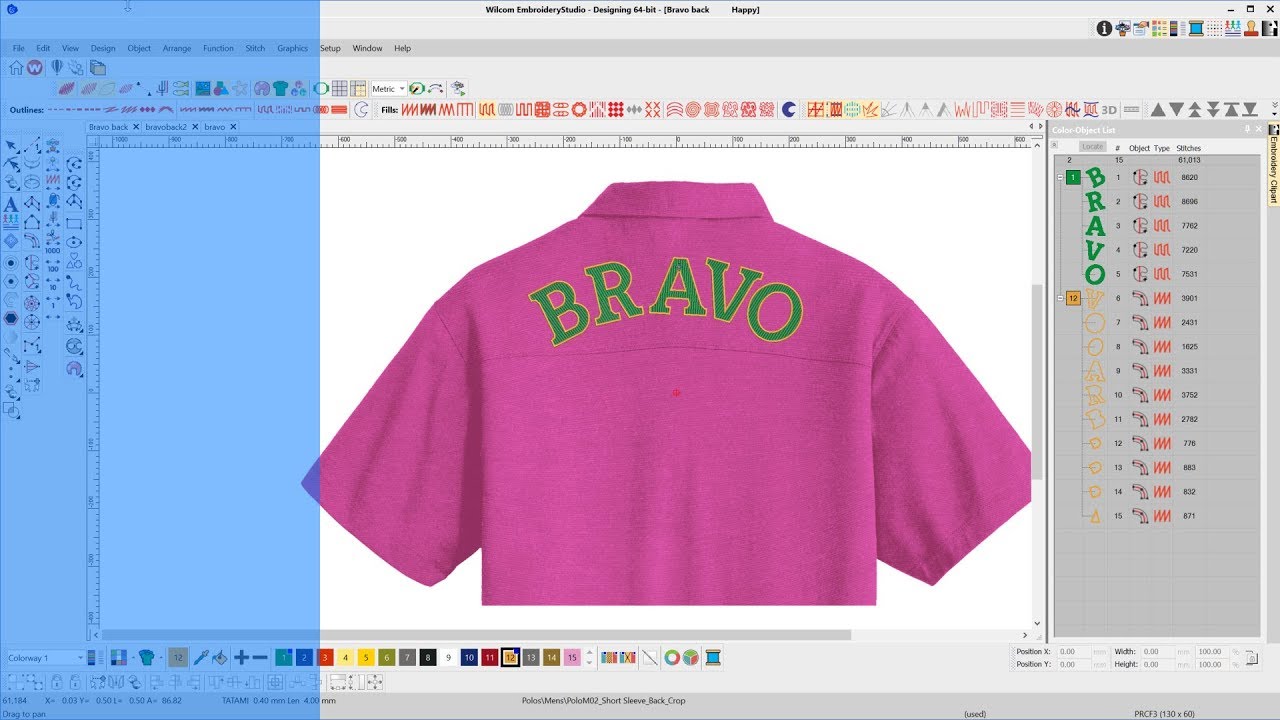Open the Setup menu
Image resolution: width=1280 pixels, height=720 pixels.
click(x=330, y=48)
